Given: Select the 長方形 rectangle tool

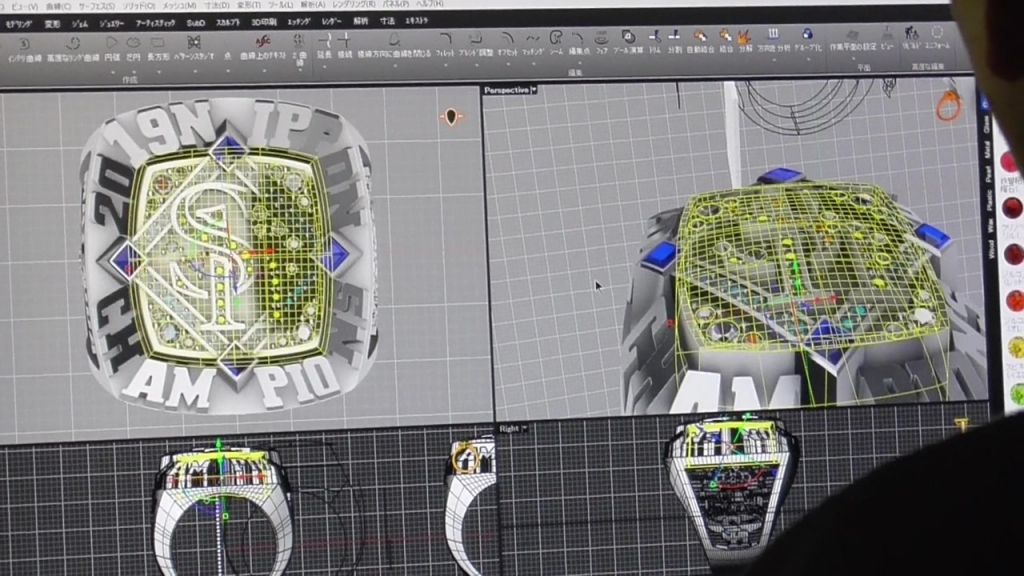Looking at the screenshot, I should click(x=158, y=49).
